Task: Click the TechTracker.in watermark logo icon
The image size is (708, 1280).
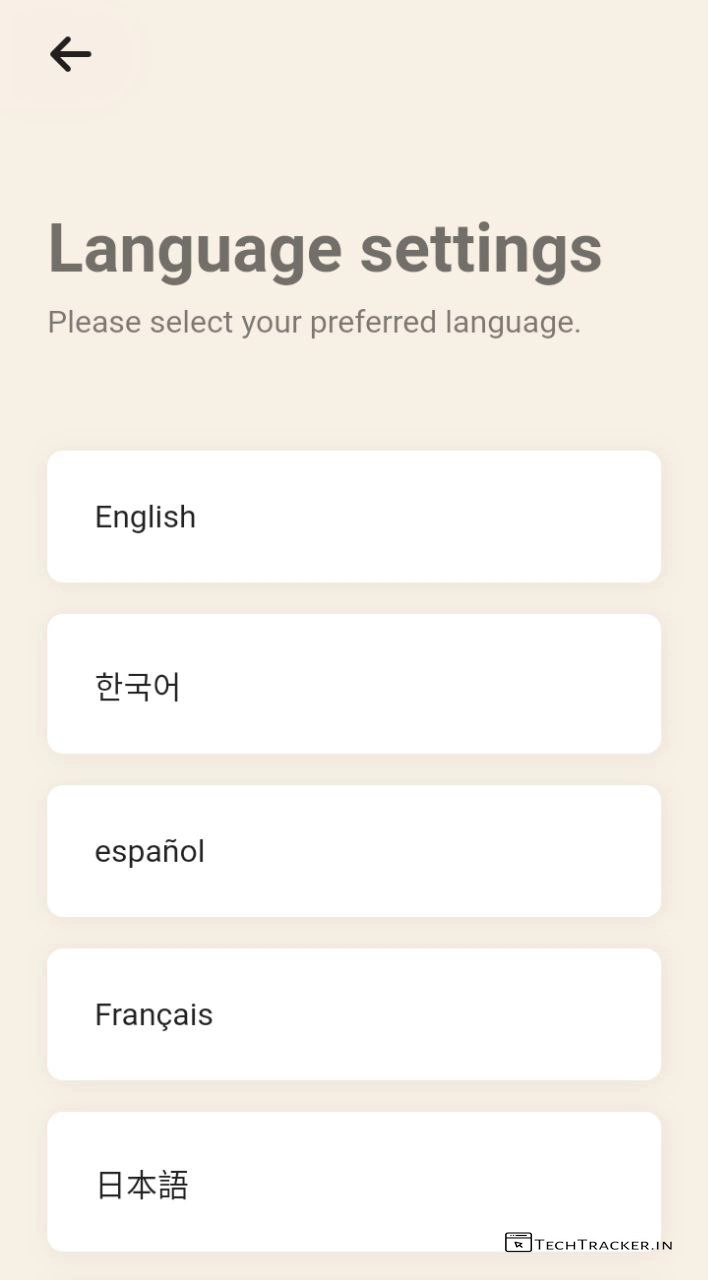Action: (x=518, y=1243)
